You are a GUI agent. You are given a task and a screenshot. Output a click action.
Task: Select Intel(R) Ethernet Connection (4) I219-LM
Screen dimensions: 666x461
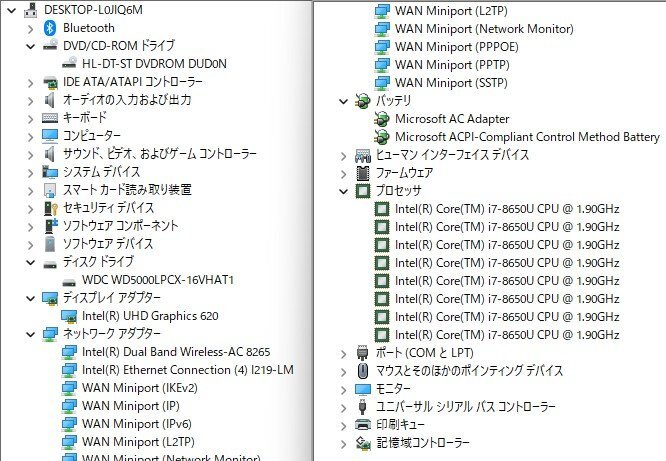(187, 370)
